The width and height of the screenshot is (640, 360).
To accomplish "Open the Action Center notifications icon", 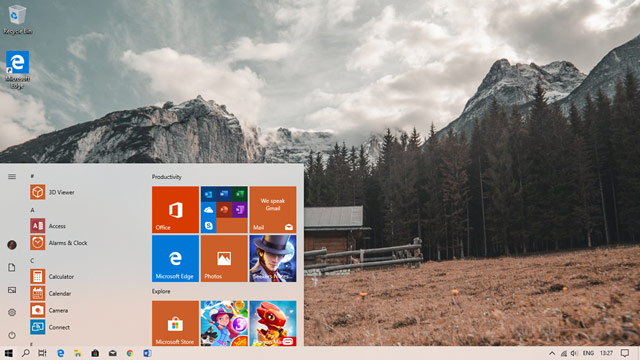I will point(625,353).
